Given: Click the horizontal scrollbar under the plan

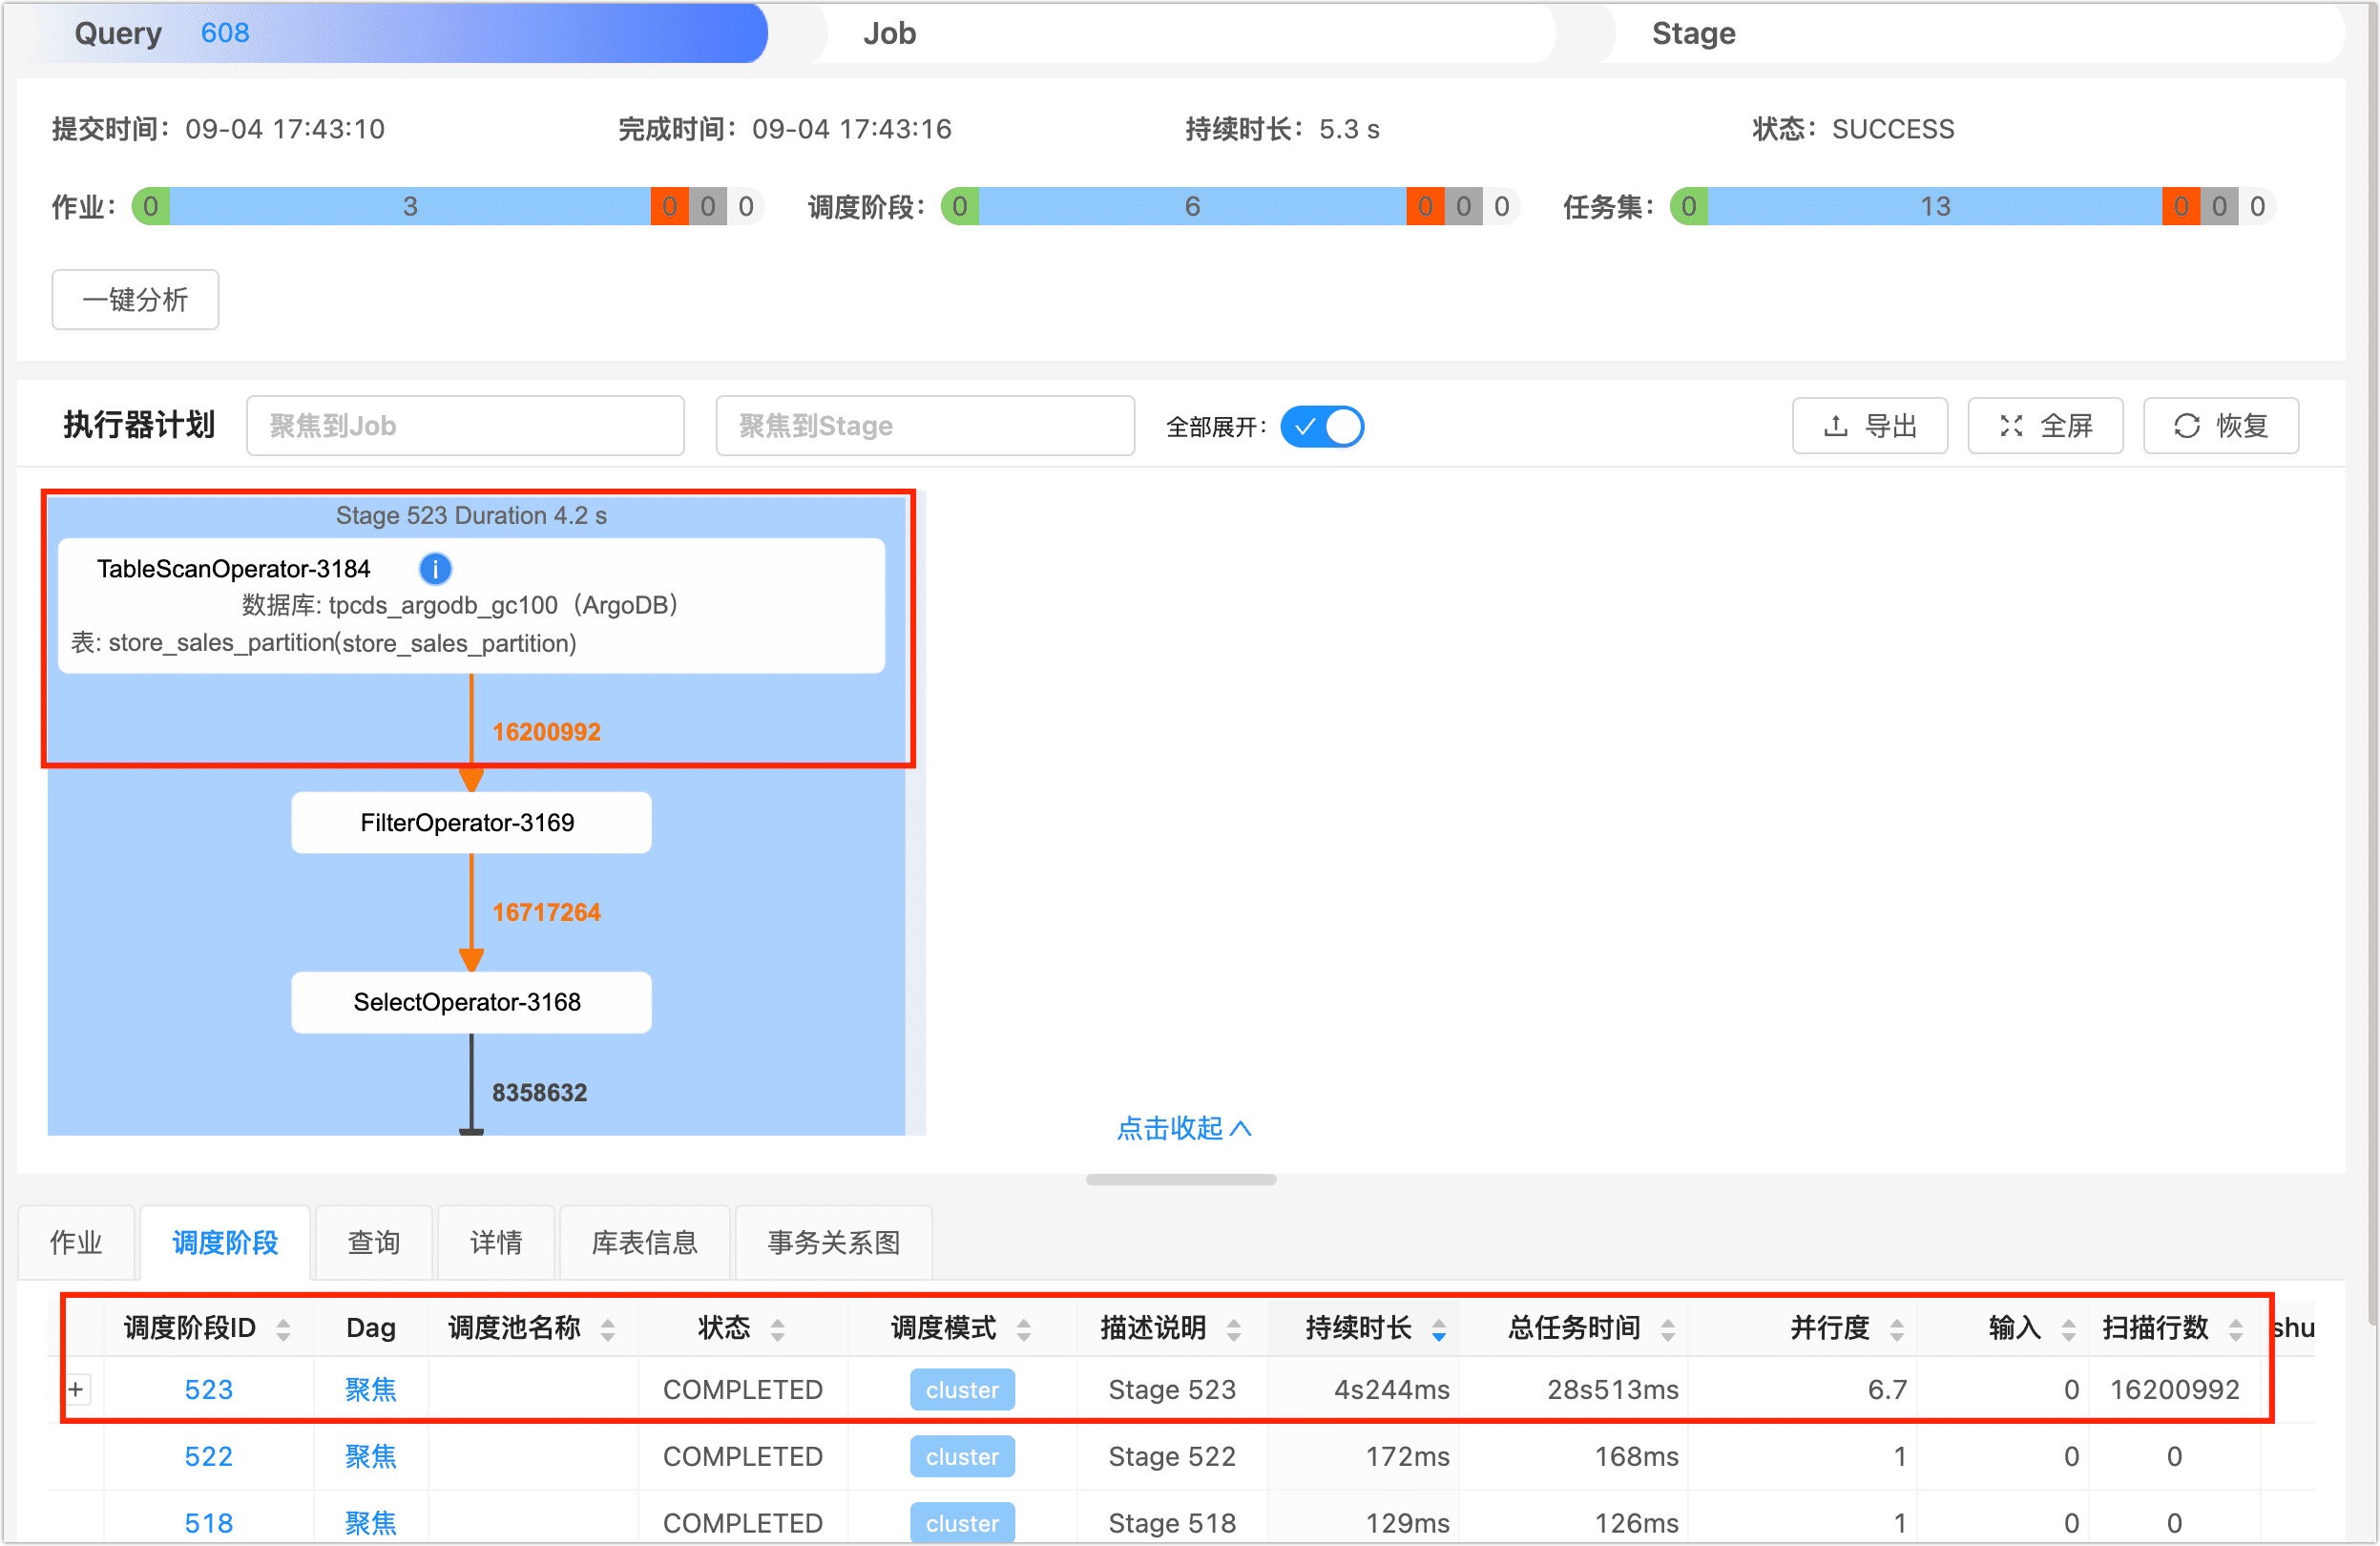Looking at the screenshot, I should click(1181, 1180).
